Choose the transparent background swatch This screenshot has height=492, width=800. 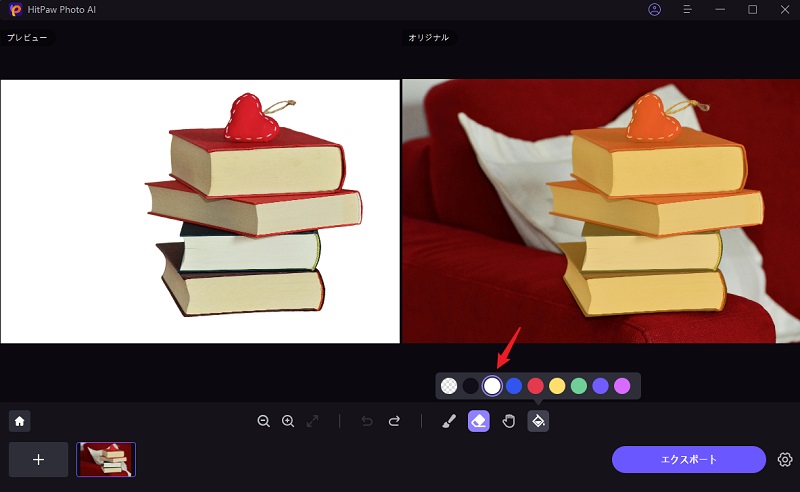[x=449, y=386]
